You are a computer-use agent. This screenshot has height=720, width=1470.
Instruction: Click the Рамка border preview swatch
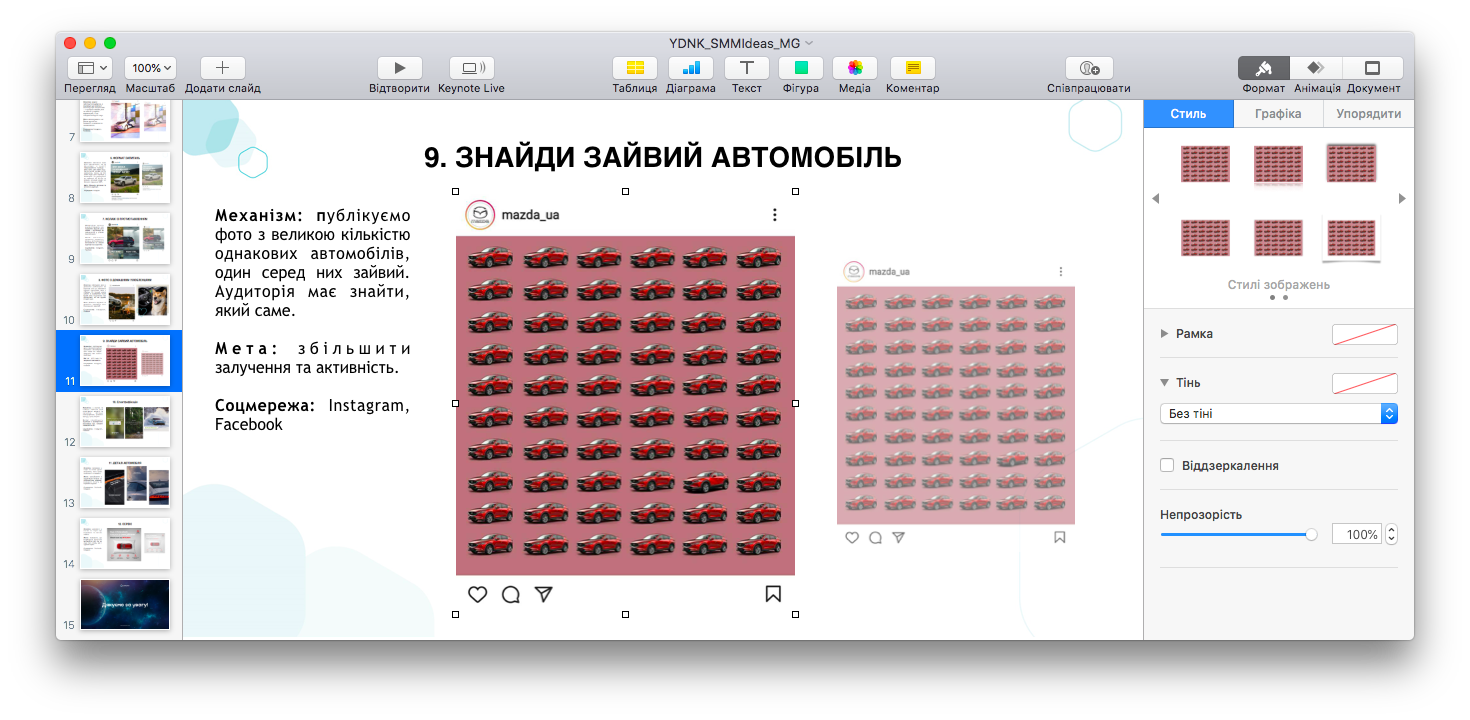1364,334
